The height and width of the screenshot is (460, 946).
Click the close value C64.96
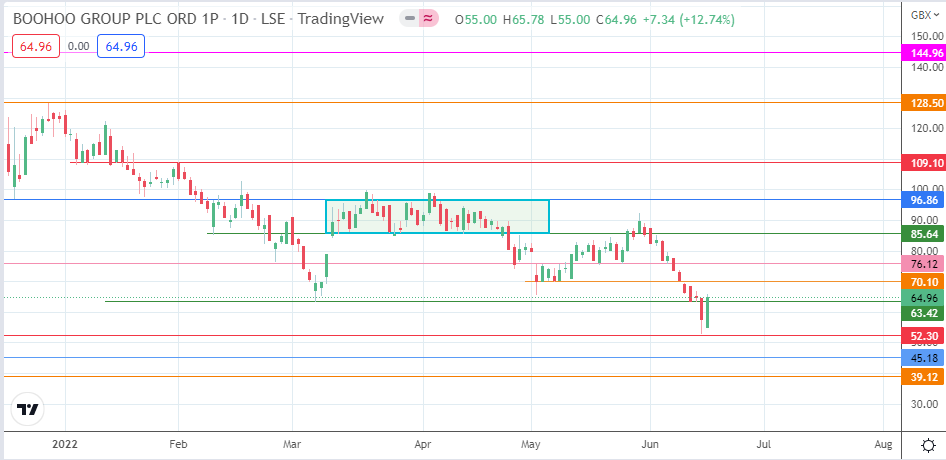point(616,19)
